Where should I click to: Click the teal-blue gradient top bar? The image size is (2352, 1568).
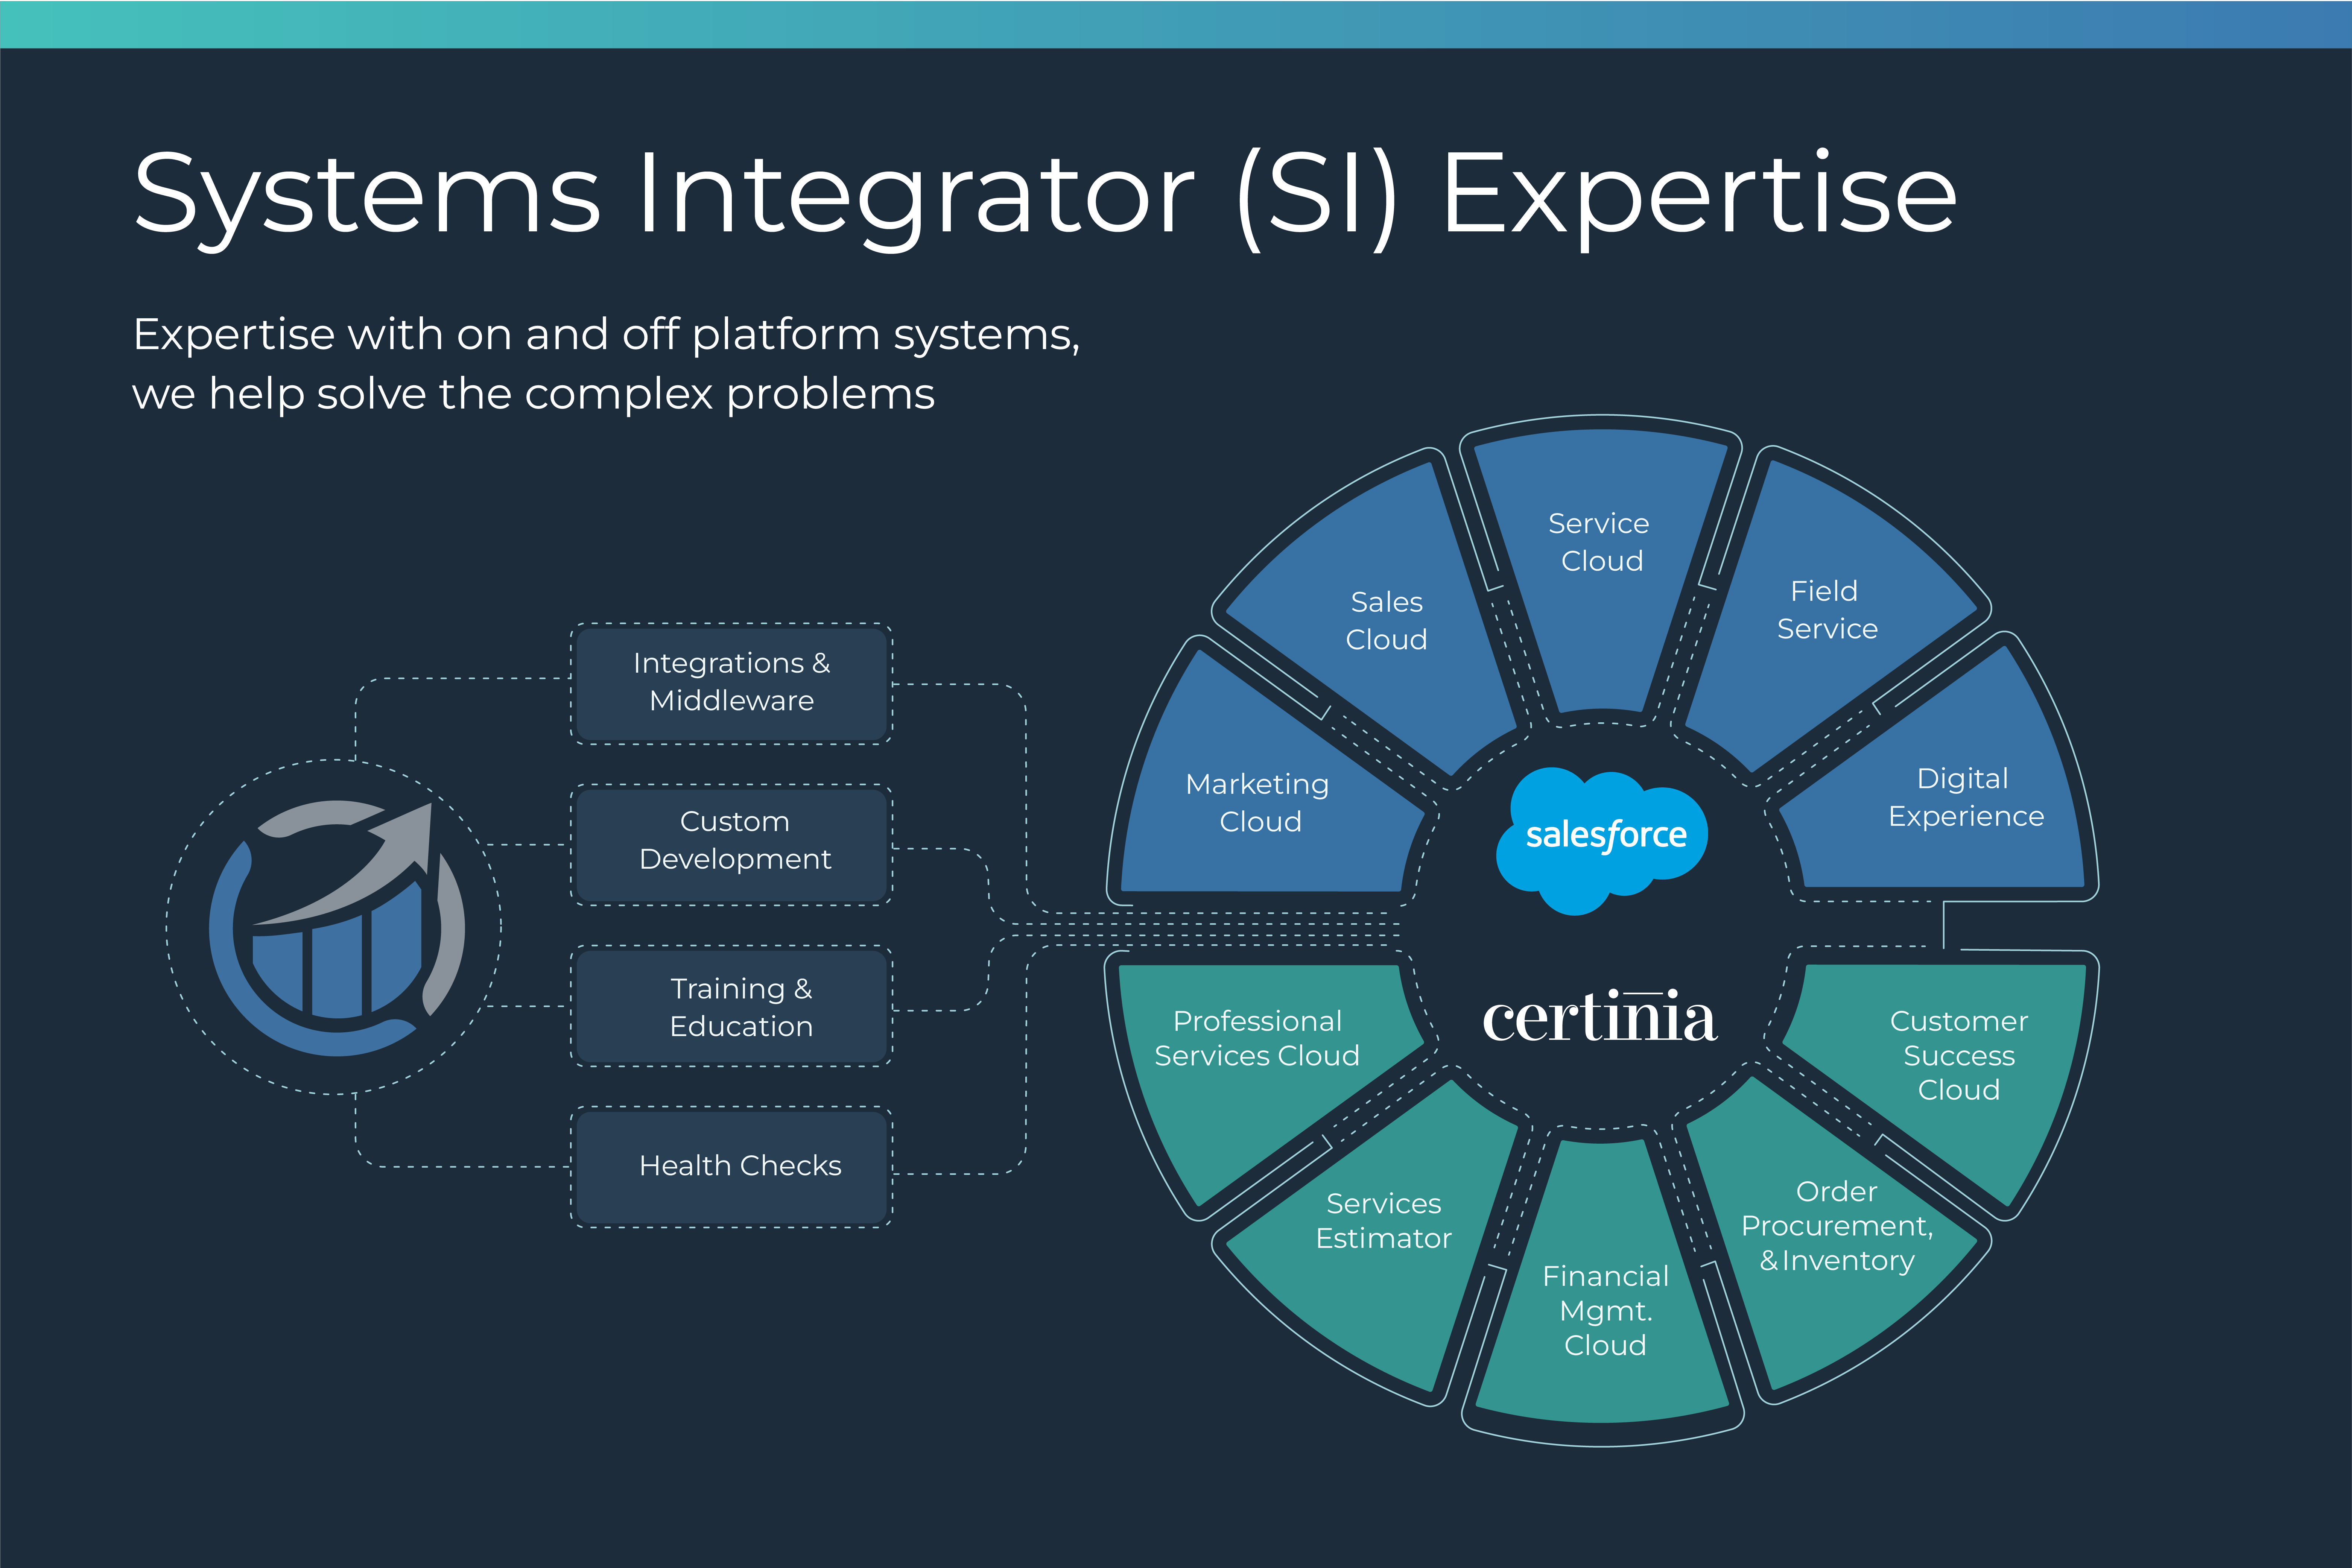pos(1176,23)
